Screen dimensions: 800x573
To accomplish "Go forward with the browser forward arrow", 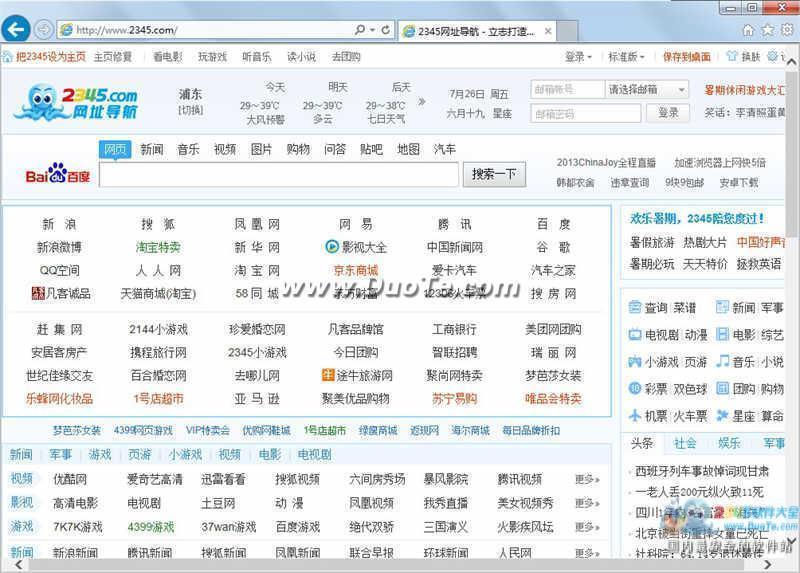I will (44, 30).
